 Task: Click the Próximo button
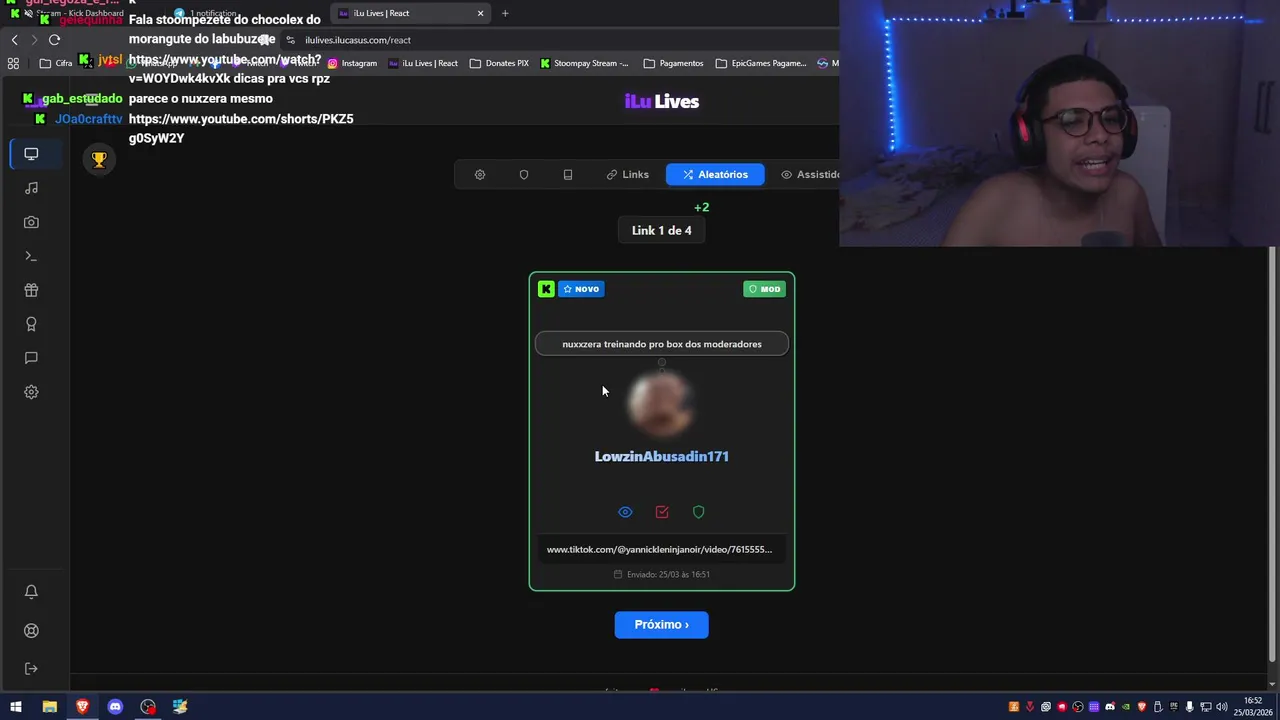[x=661, y=624]
